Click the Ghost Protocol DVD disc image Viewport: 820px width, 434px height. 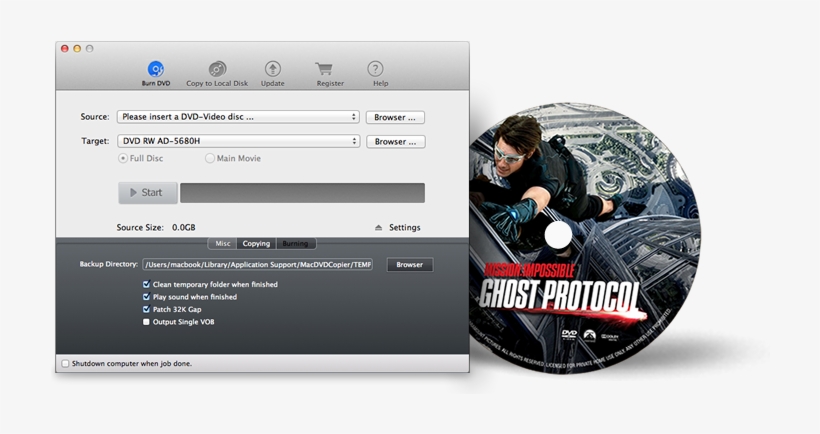(584, 238)
